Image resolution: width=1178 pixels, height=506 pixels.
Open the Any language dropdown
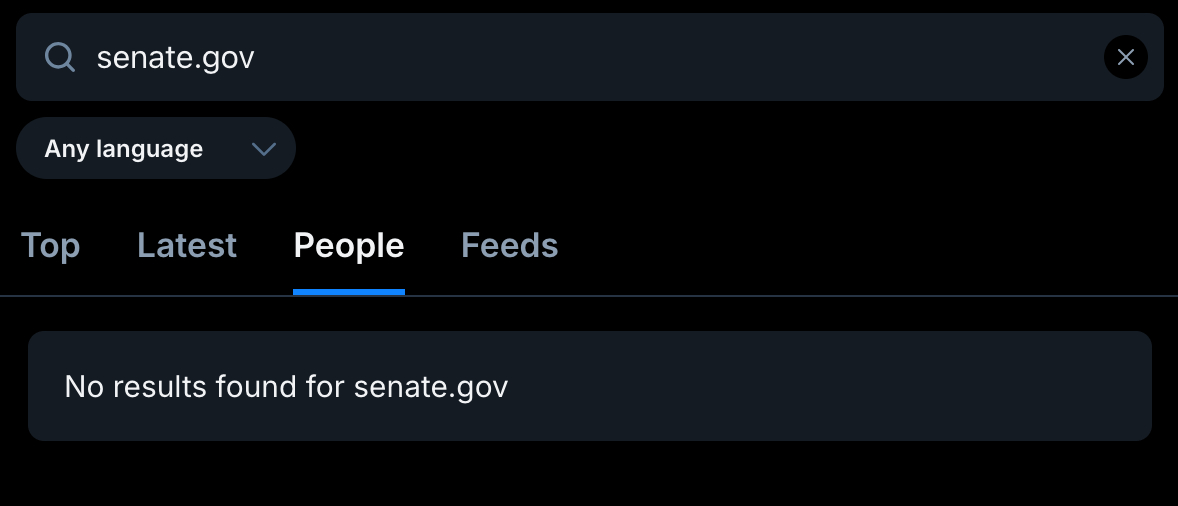tap(155, 149)
